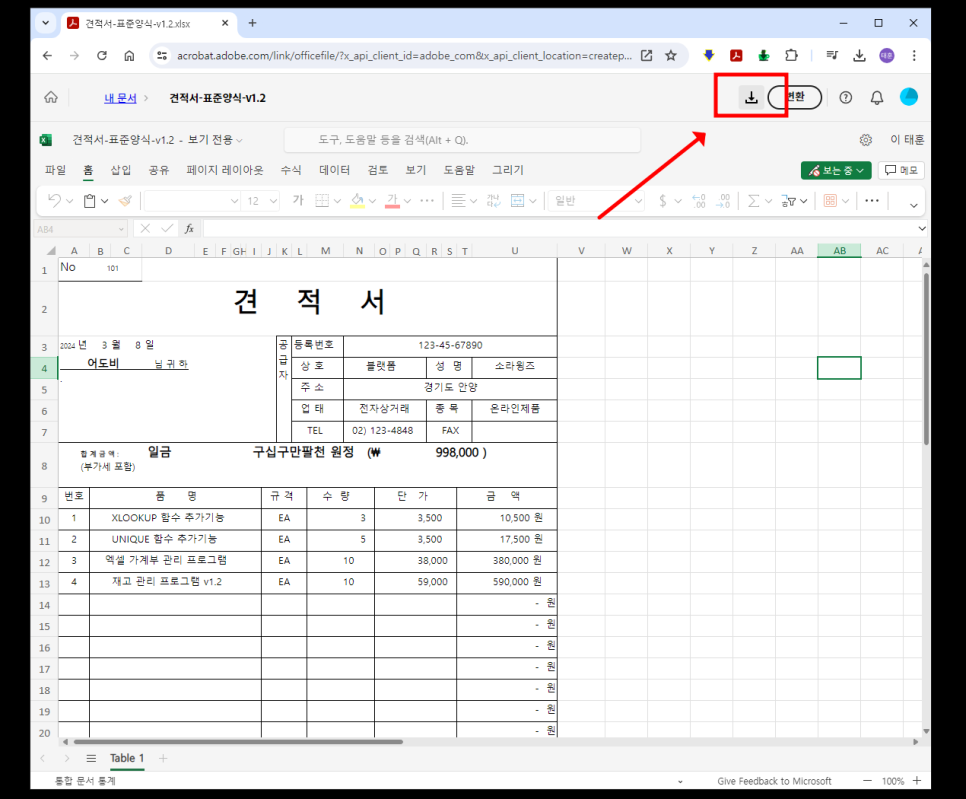Image resolution: width=966 pixels, height=799 pixels.
Task: Click the zoom in plus icon
Action: 917,781
